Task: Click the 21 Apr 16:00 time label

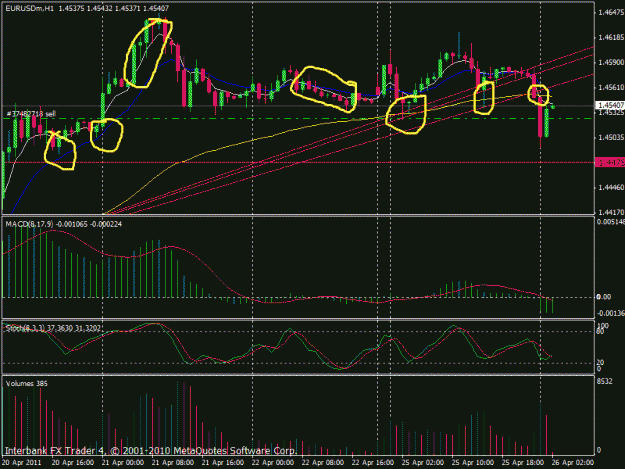Action: (x=222, y=463)
